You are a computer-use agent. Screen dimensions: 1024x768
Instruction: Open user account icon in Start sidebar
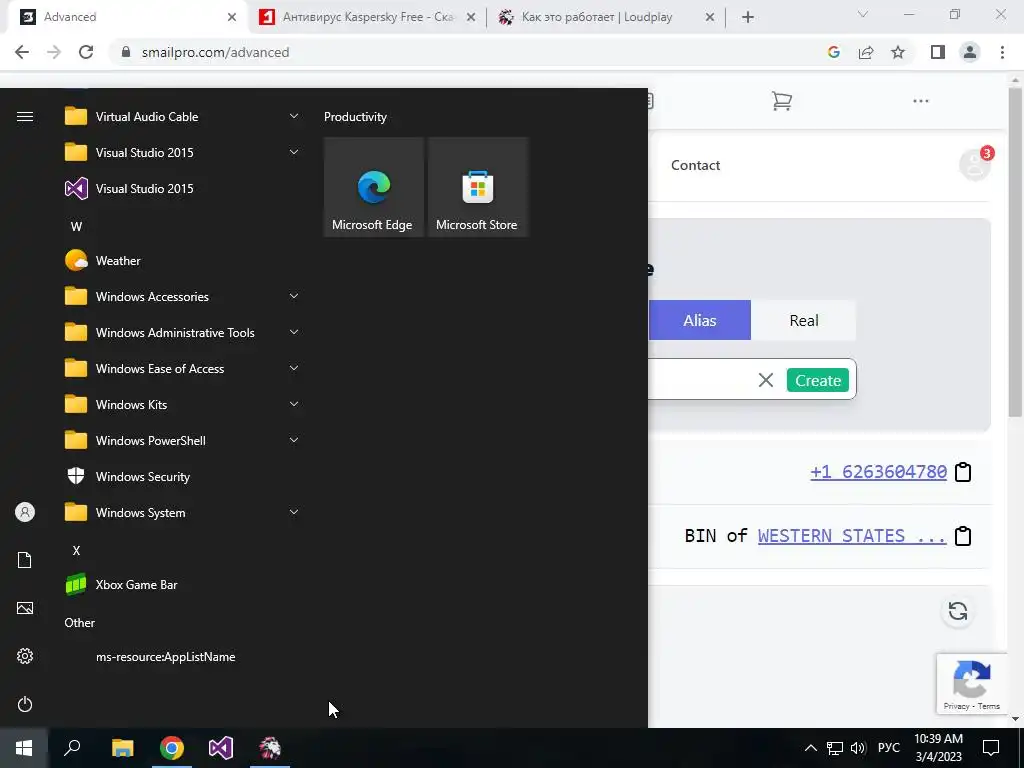click(25, 512)
